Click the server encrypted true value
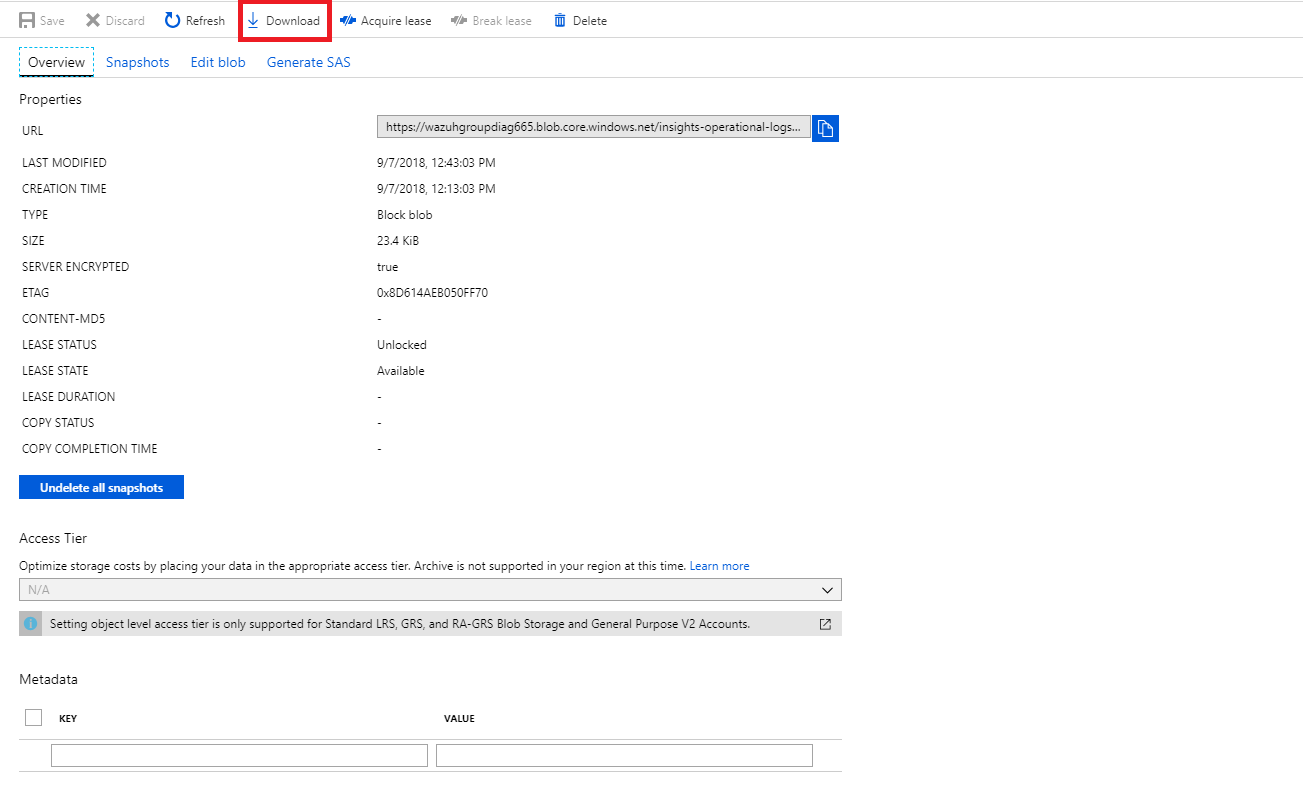Screen dimensions: 1308x787 point(388,267)
